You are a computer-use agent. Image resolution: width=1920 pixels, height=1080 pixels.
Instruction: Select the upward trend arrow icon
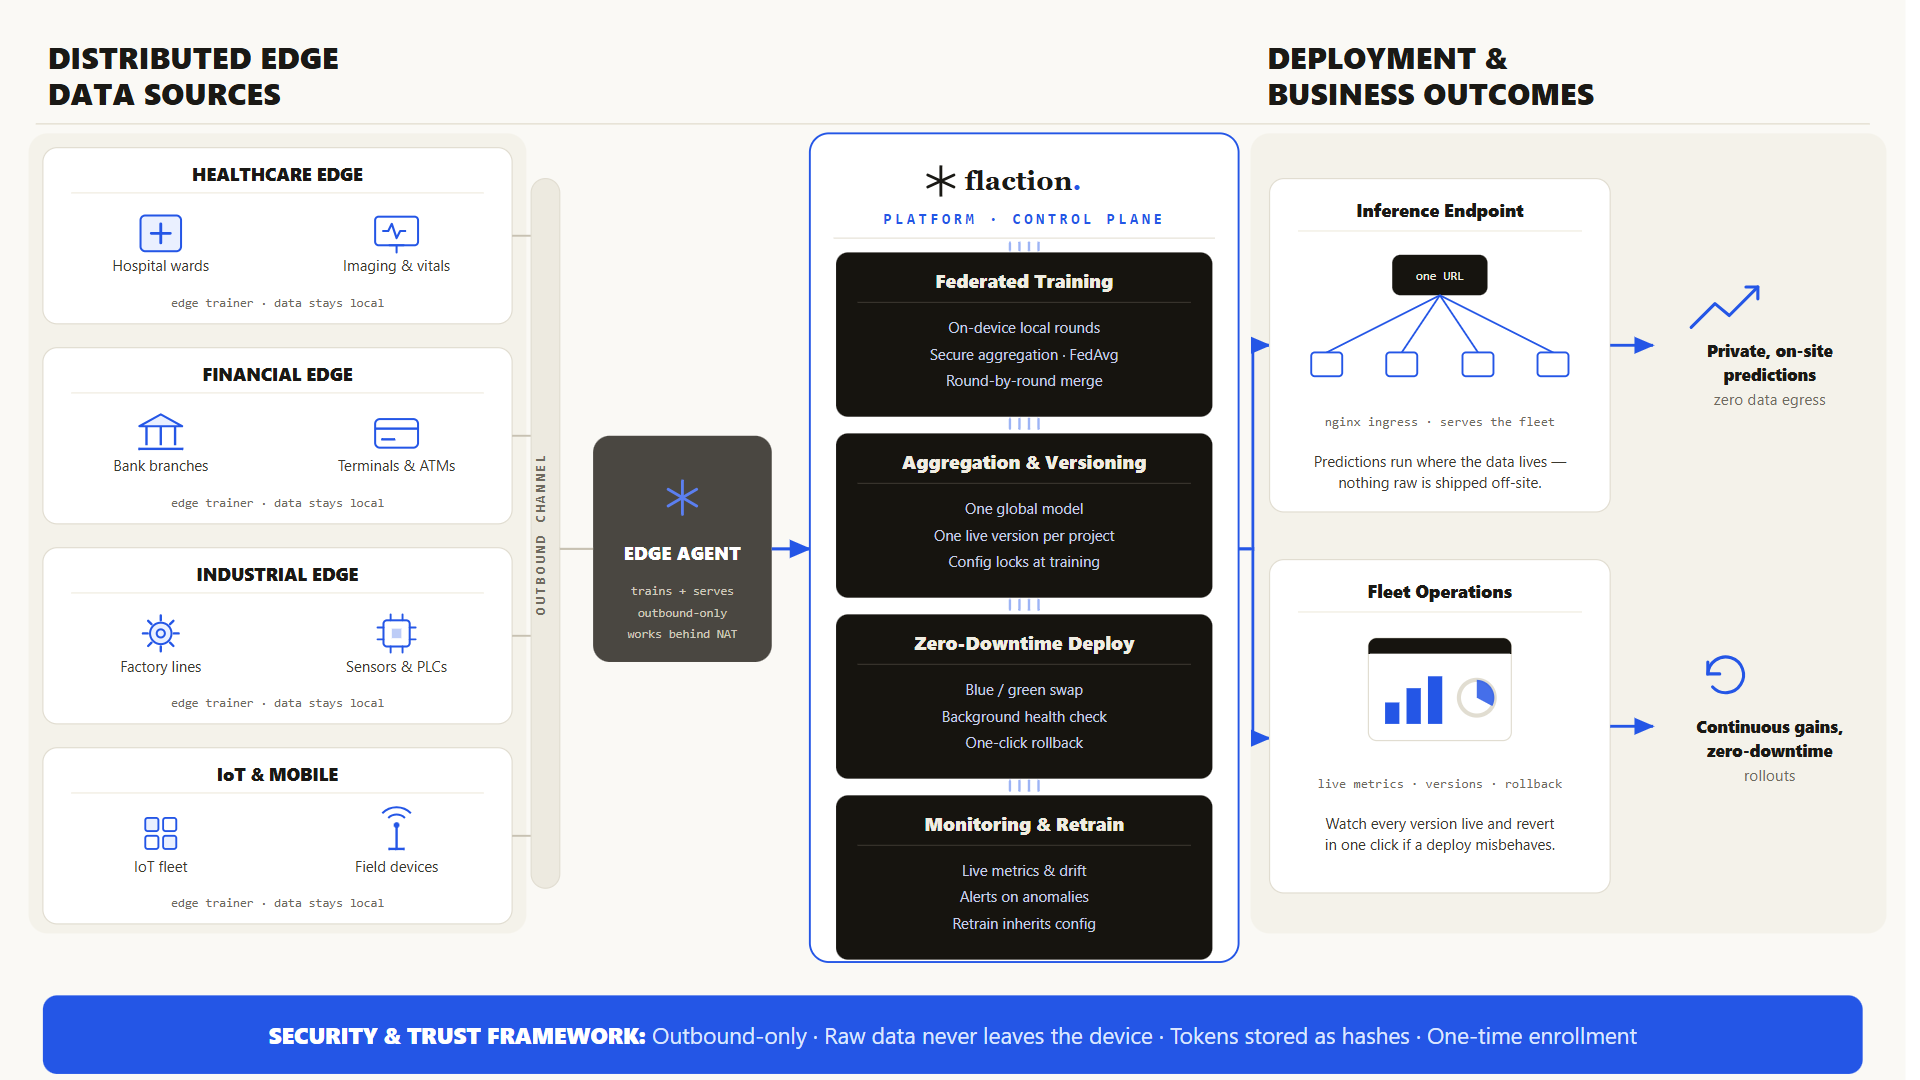pyautogui.click(x=1725, y=307)
